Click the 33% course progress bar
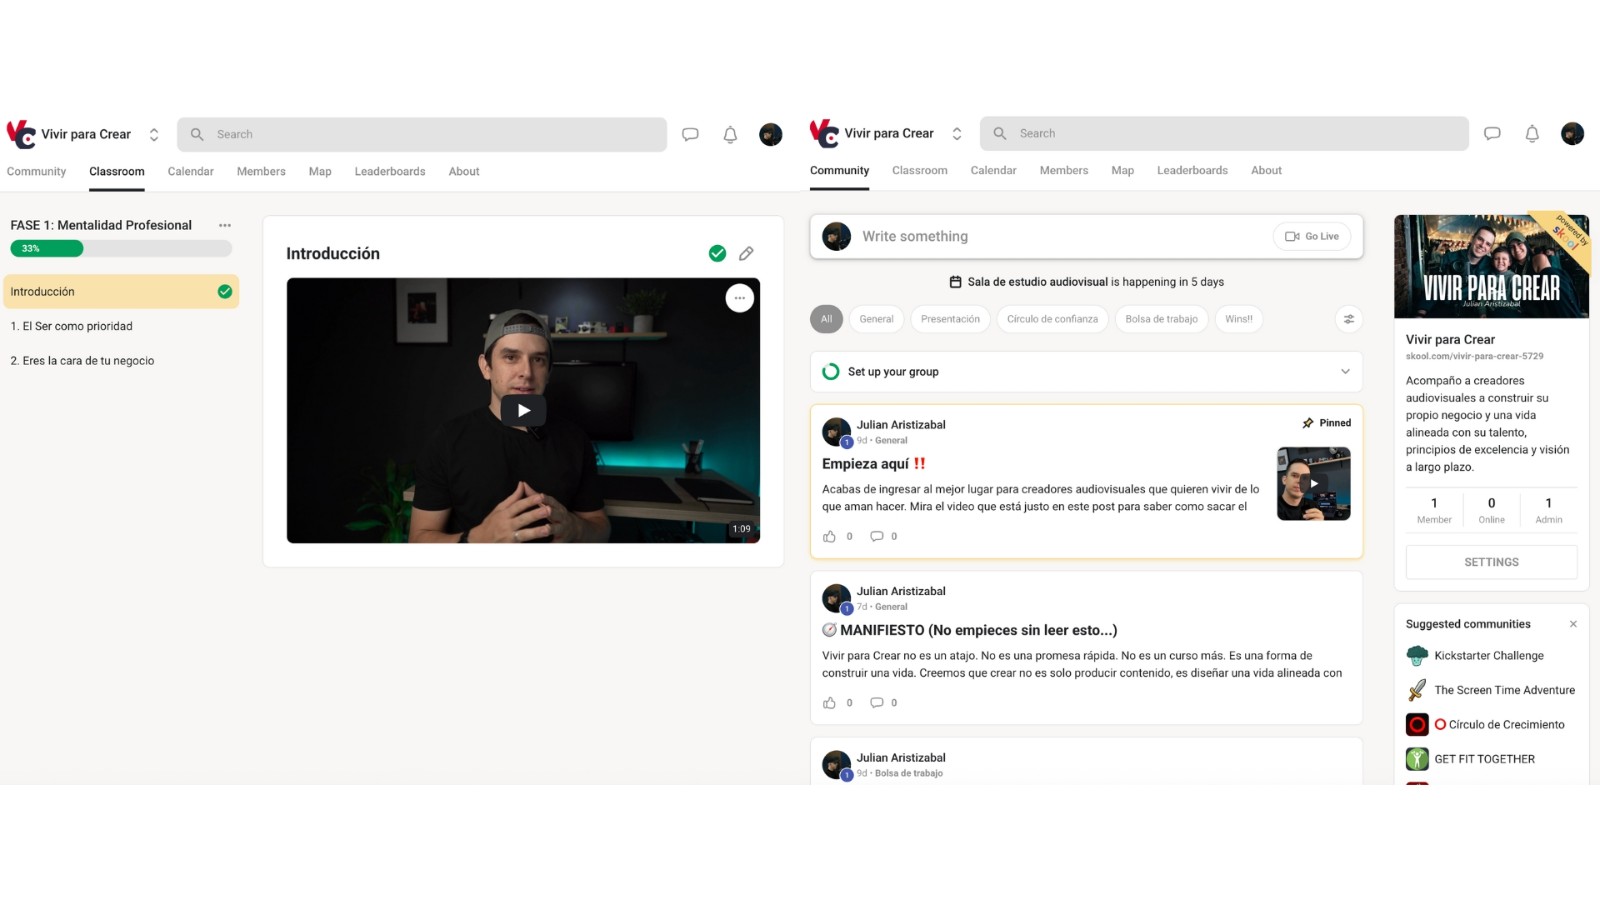 pos(121,249)
